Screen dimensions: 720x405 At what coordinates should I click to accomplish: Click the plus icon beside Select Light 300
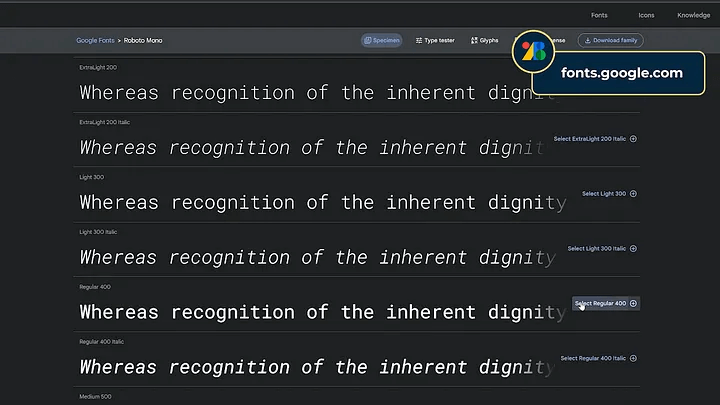click(633, 194)
